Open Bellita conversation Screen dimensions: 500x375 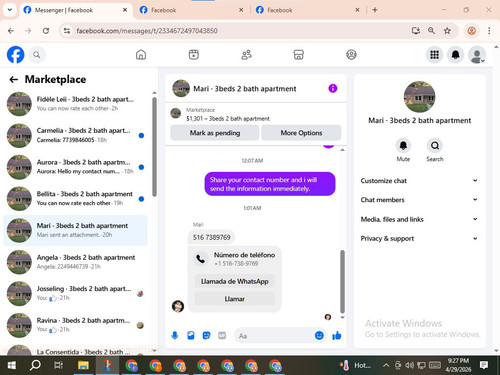tap(75, 199)
